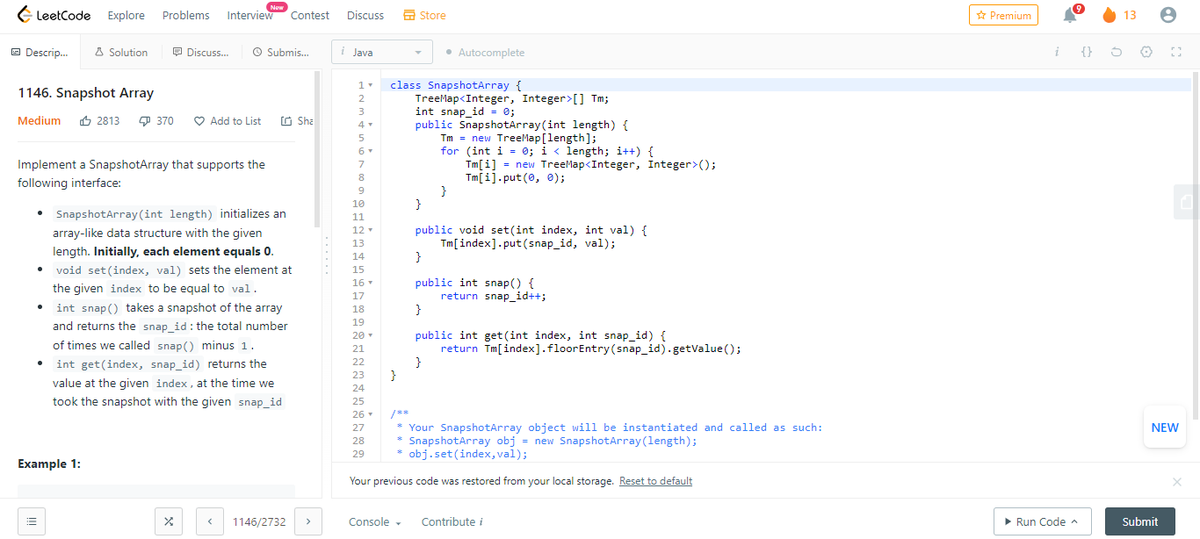Switch to the Submissions tab

pos(281,52)
